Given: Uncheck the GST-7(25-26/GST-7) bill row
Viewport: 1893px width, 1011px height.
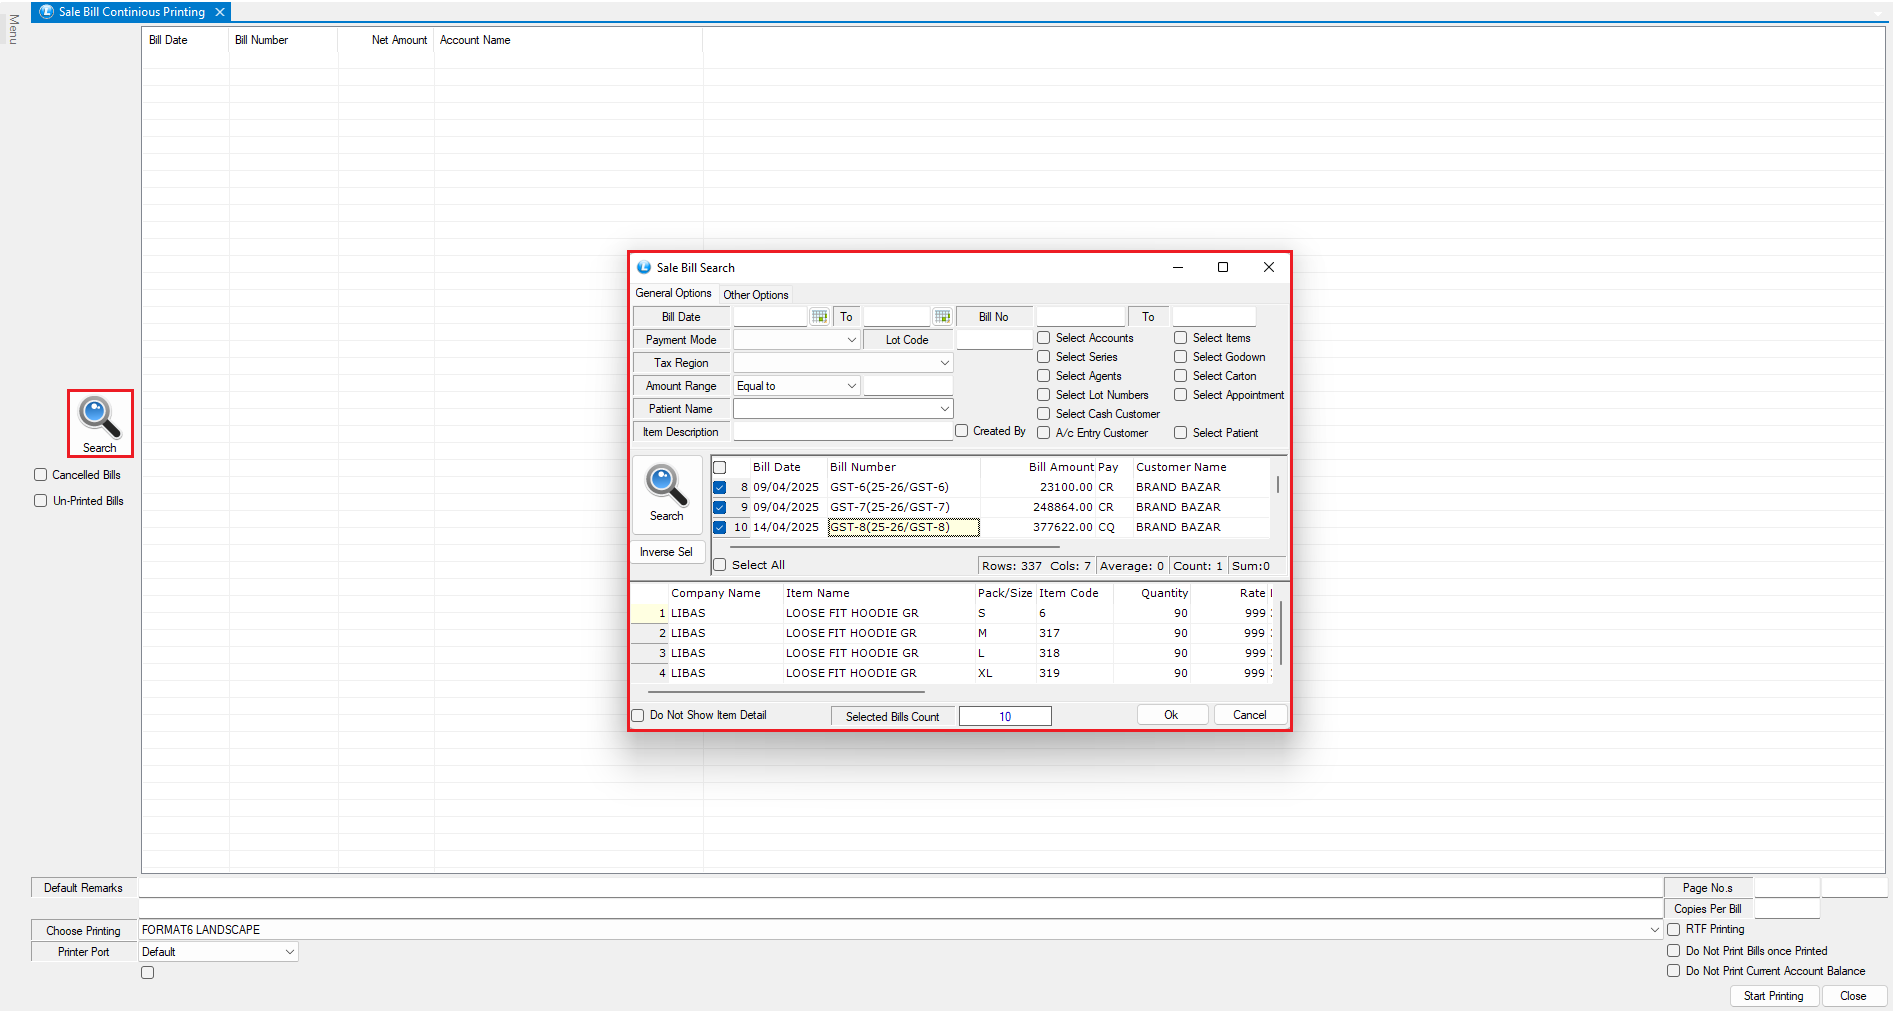Looking at the screenshot, I should [x=719, y=507].
